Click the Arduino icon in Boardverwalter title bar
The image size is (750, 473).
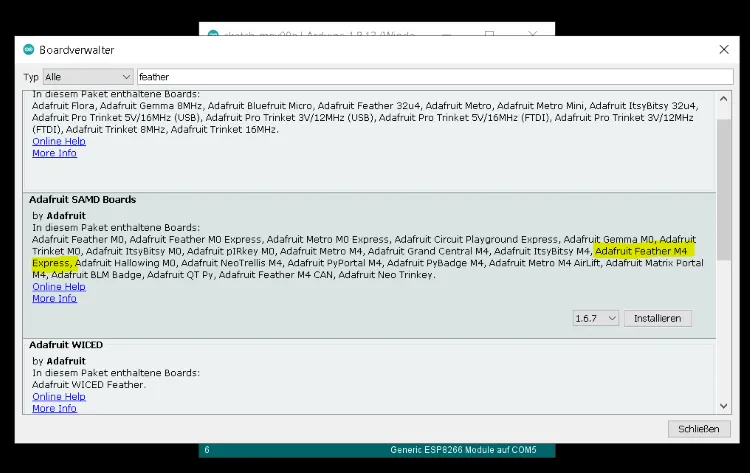[27, 49]
